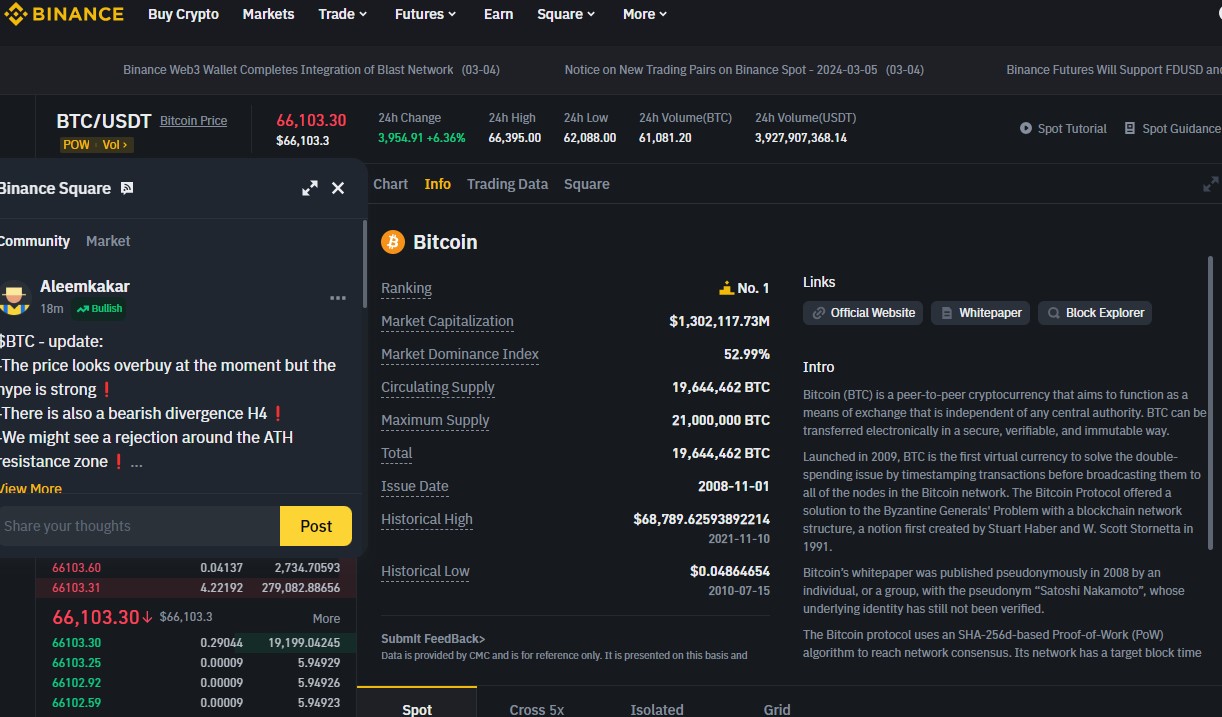Click the Issue Date label

point(415,486)
